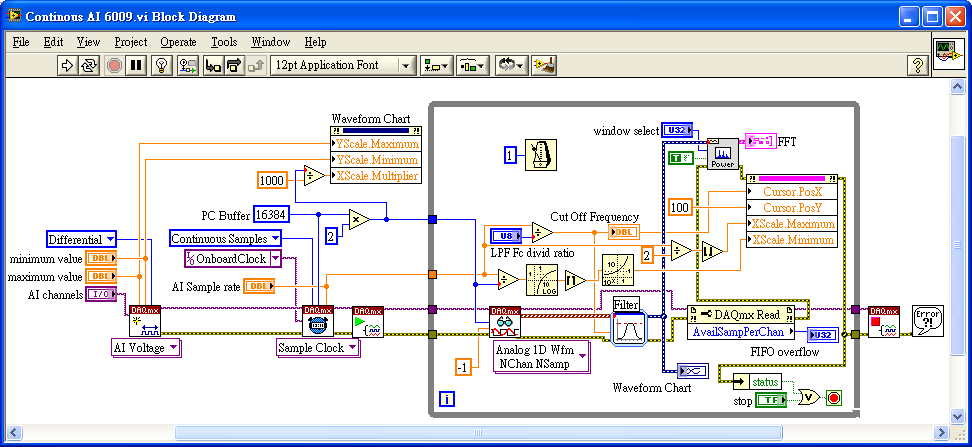972x447 pixels.
Task: Open the Operate menu
Action: point(179,42)
